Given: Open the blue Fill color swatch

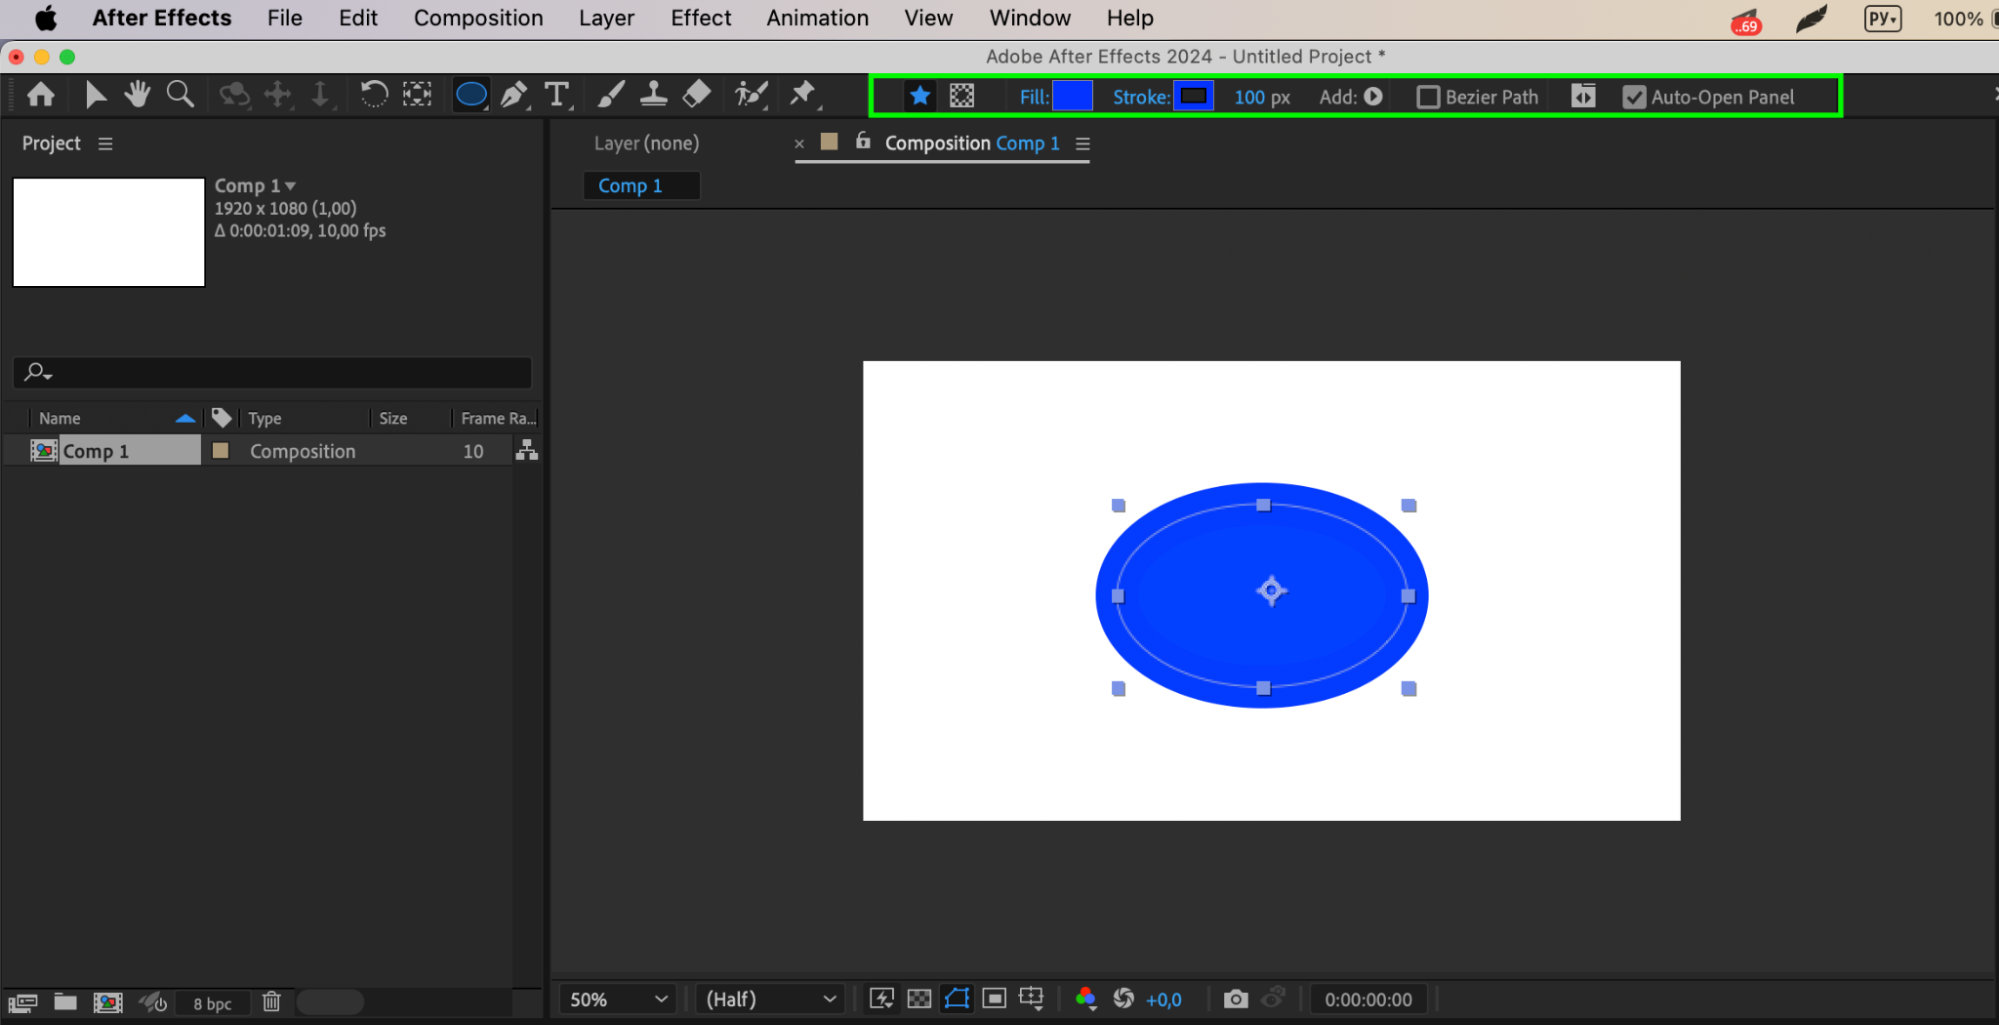Looking at the screenshot, I should click(1072, 97).
